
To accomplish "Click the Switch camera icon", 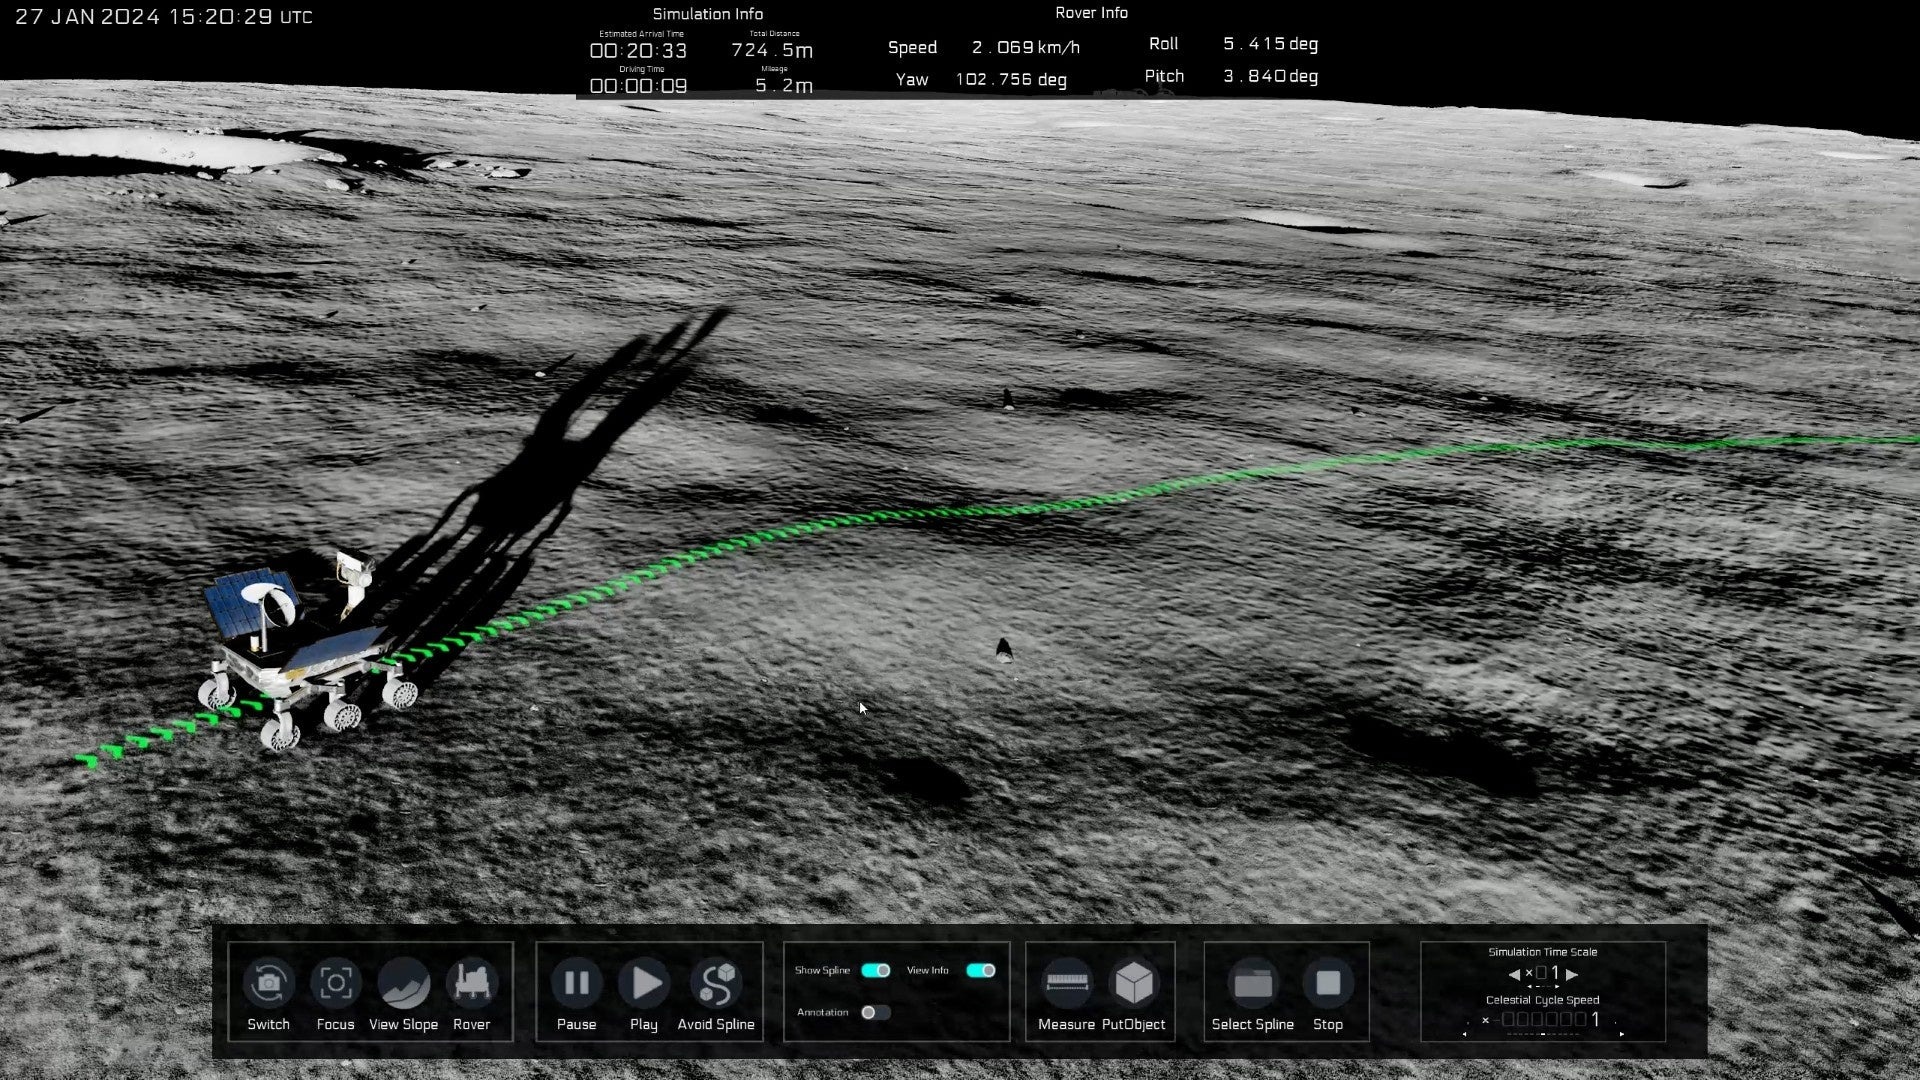I will point(268,984).
